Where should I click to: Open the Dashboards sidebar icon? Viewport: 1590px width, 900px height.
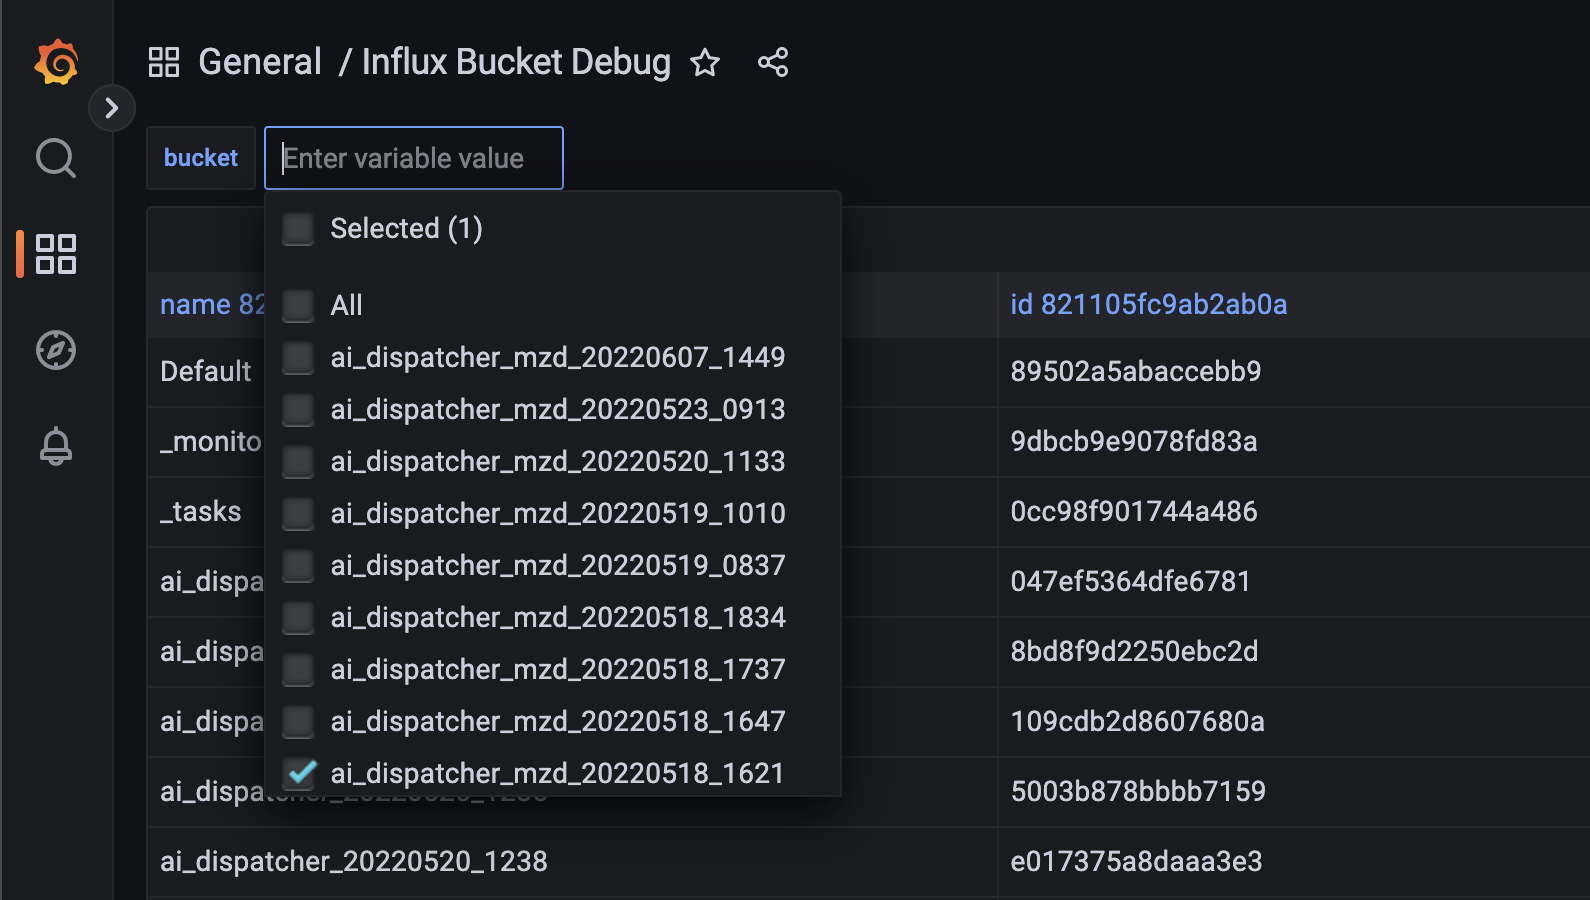(56, 254)
